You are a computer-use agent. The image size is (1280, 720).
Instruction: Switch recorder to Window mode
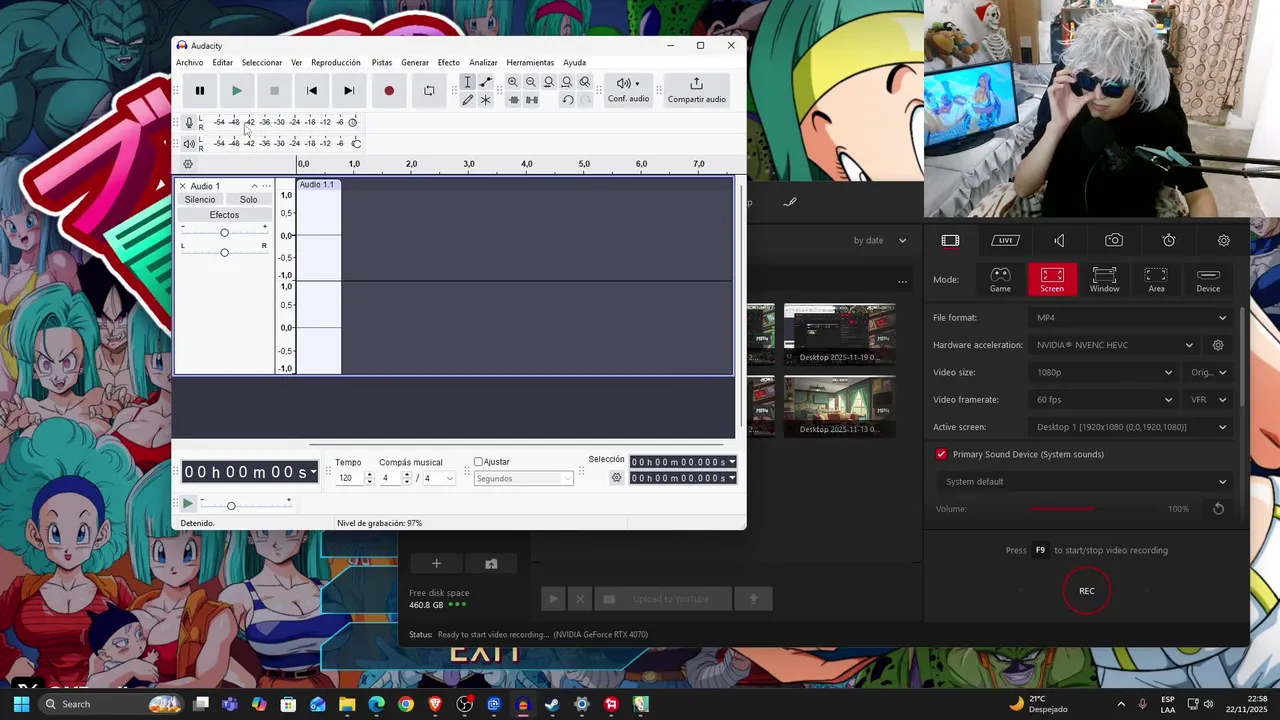pyautogui.click(x=1104, y=279)
